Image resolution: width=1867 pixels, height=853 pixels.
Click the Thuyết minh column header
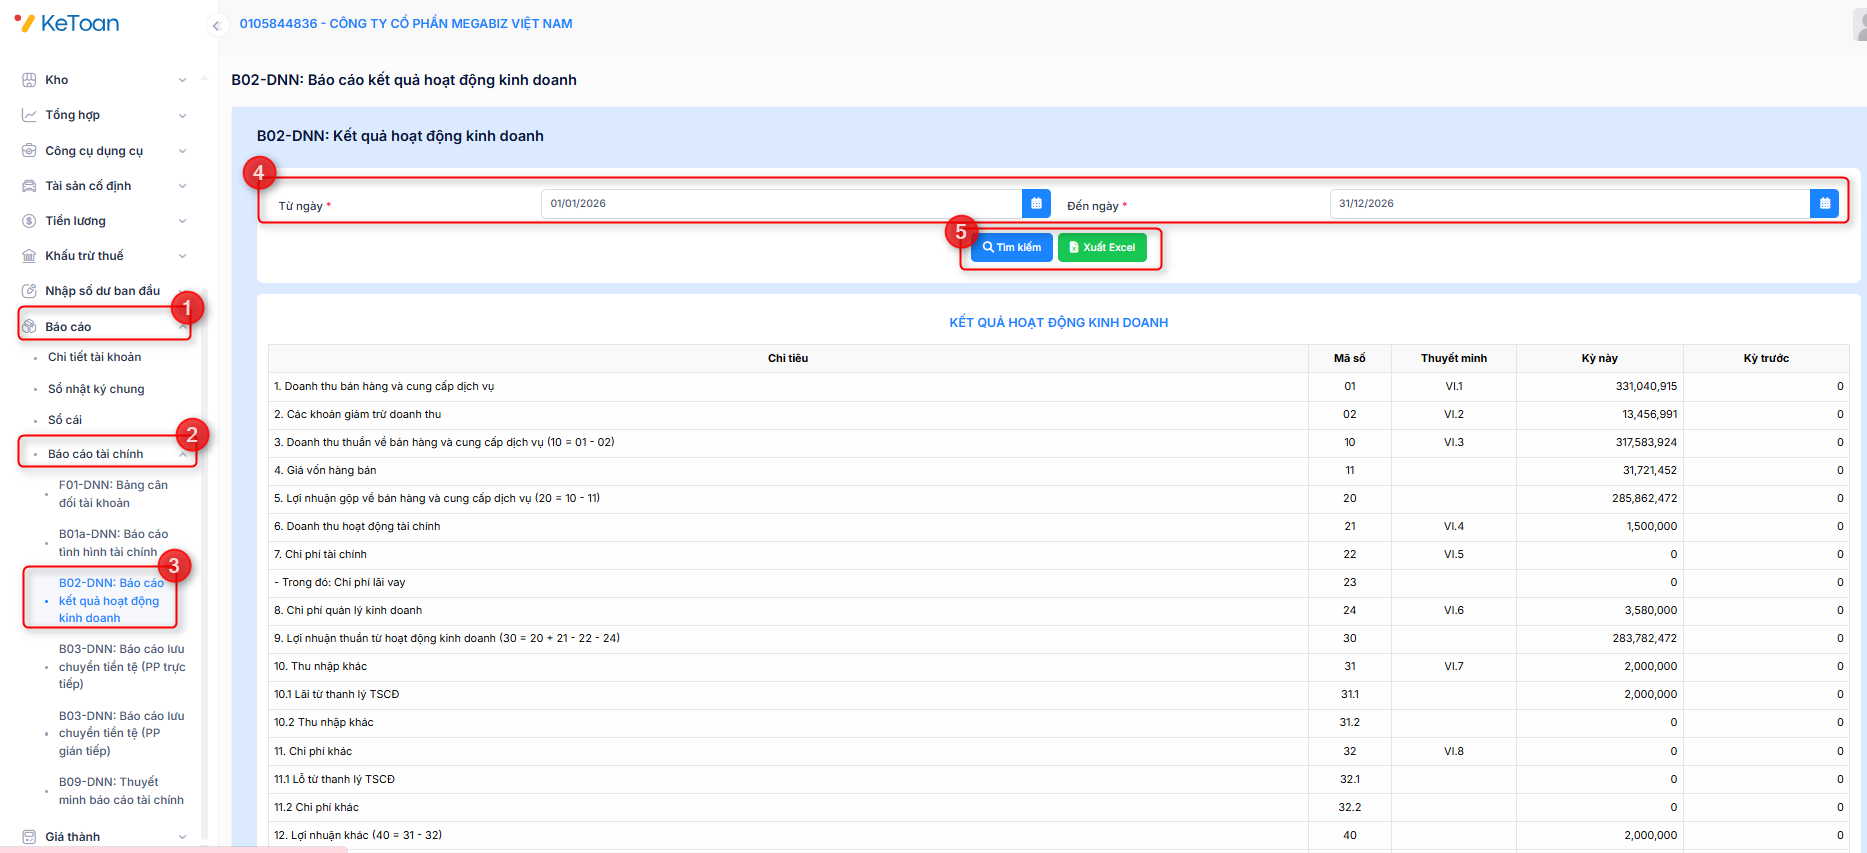pyautogui.click(x=1453, y=358)
